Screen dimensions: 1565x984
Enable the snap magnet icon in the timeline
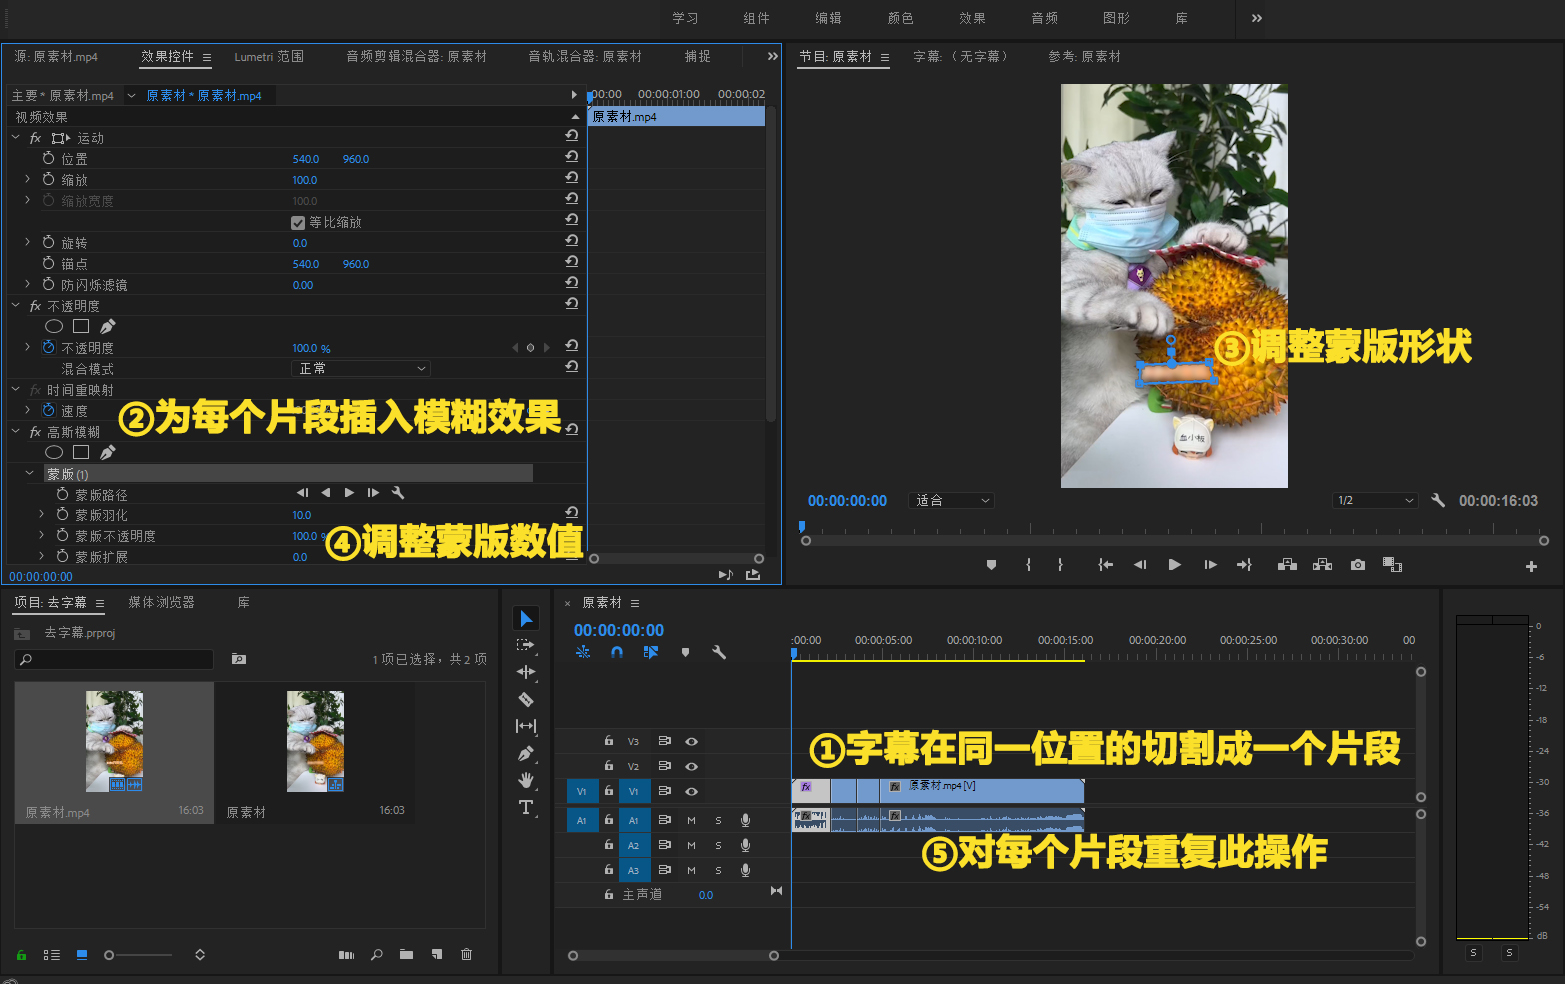click(617, 652)
